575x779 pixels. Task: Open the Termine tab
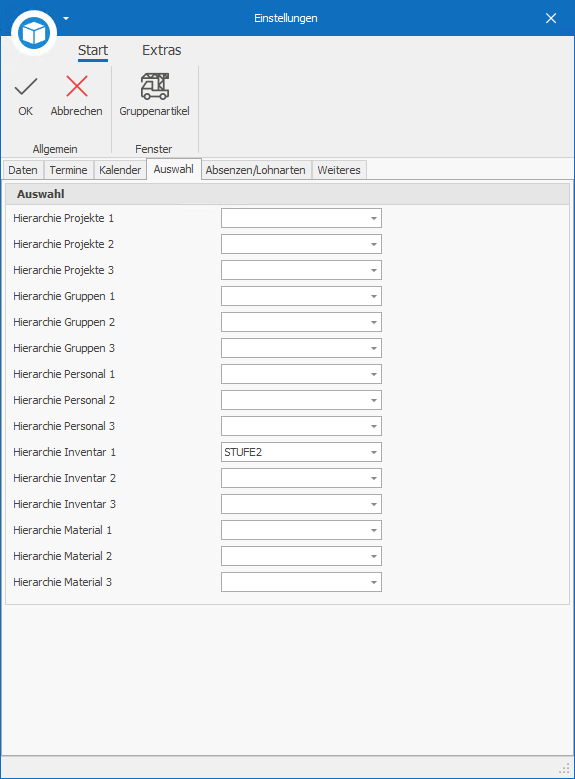(69, 170)
